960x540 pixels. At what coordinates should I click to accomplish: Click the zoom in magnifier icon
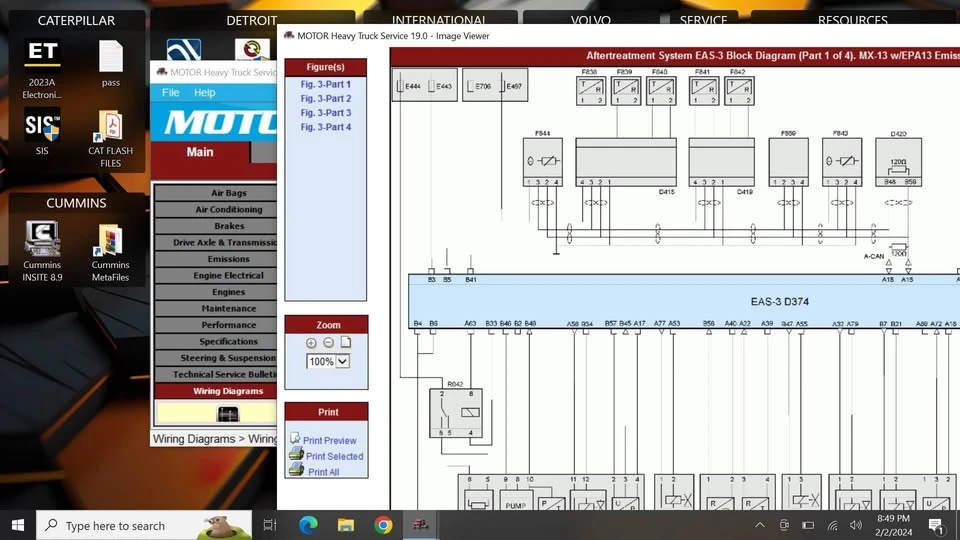click(x=311, y=343)
